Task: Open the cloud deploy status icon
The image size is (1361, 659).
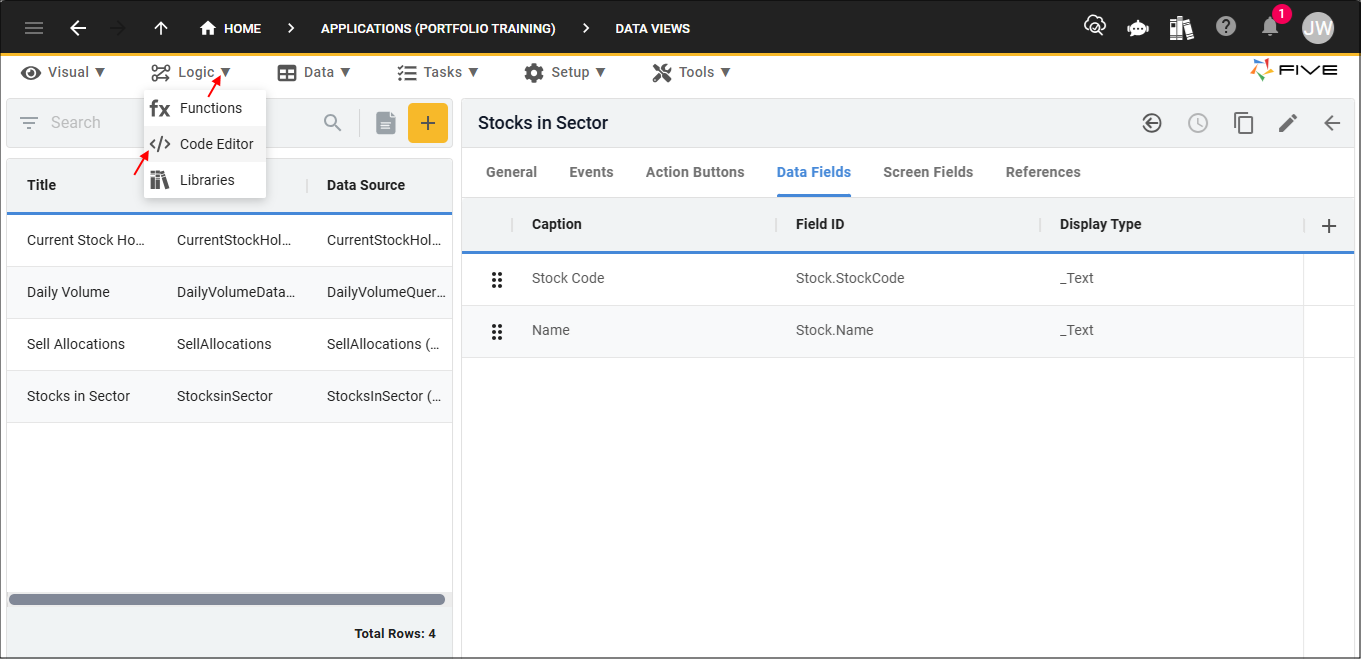Action: point(1095,27)
